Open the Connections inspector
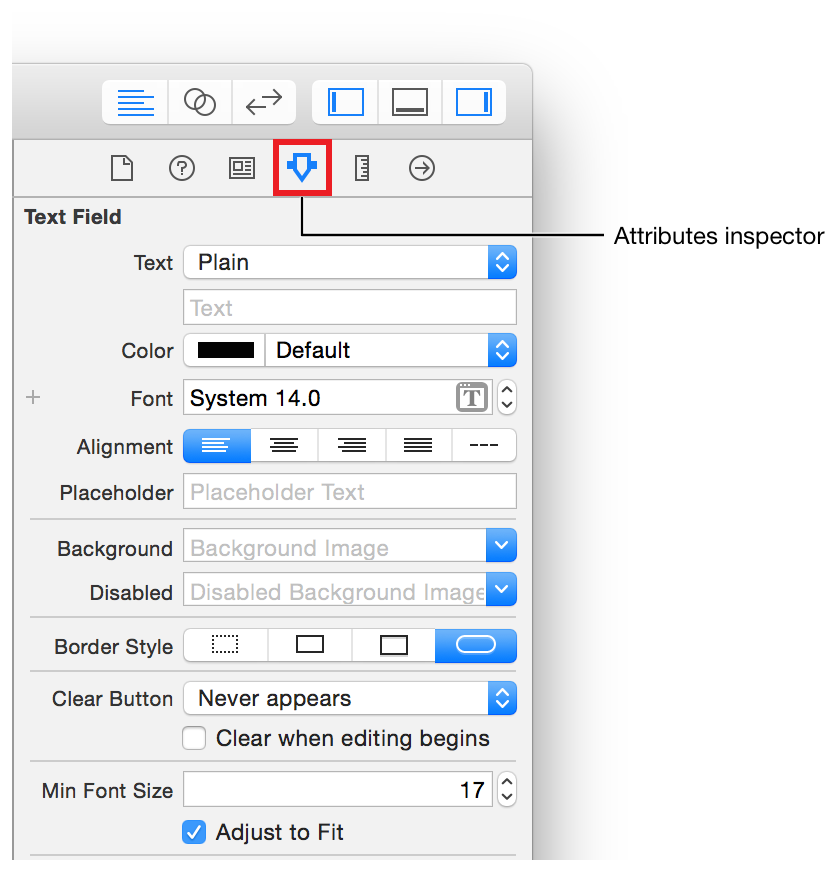Viewport: 836px width, 872px height. [422, 168]
